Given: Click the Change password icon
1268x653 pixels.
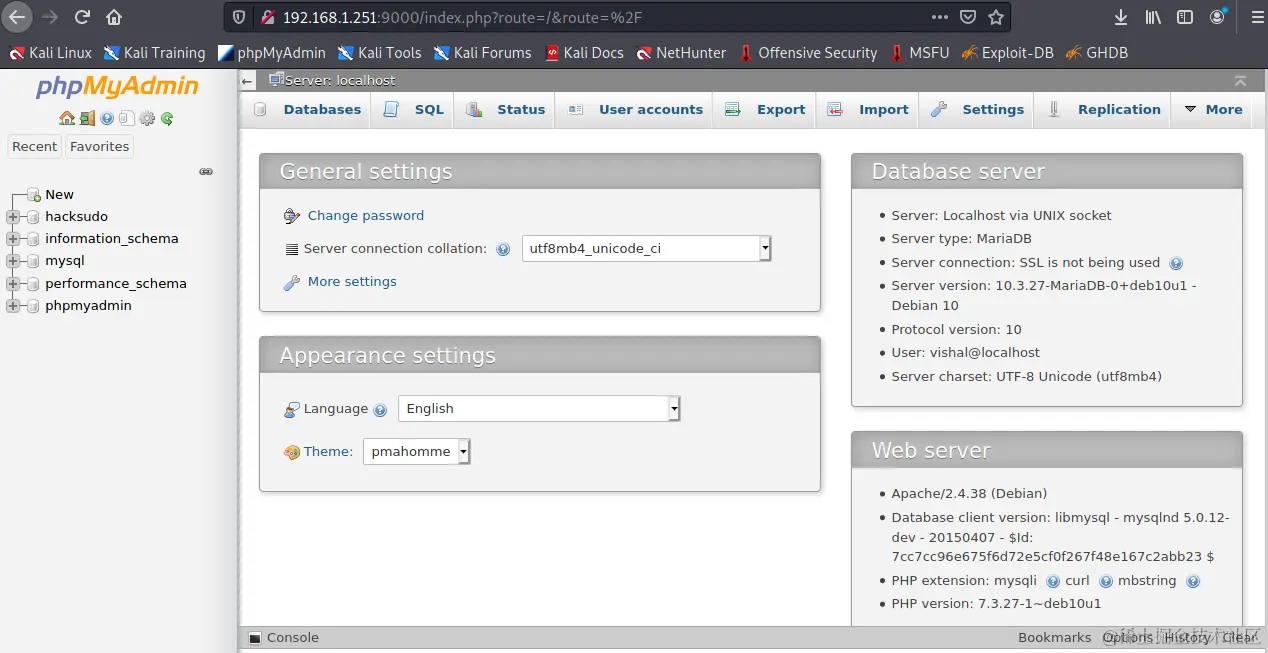Looking at the screenshot, I should pyautogui.click(x=292, y=216).
